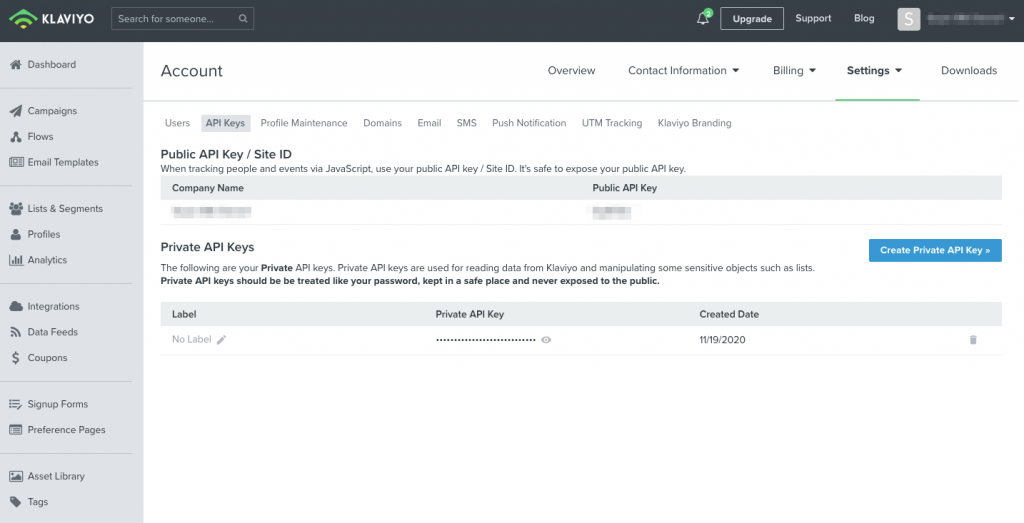Open Campaigns in the sidebar
This screenshot has width=1024, height=523.
(52, 111)
